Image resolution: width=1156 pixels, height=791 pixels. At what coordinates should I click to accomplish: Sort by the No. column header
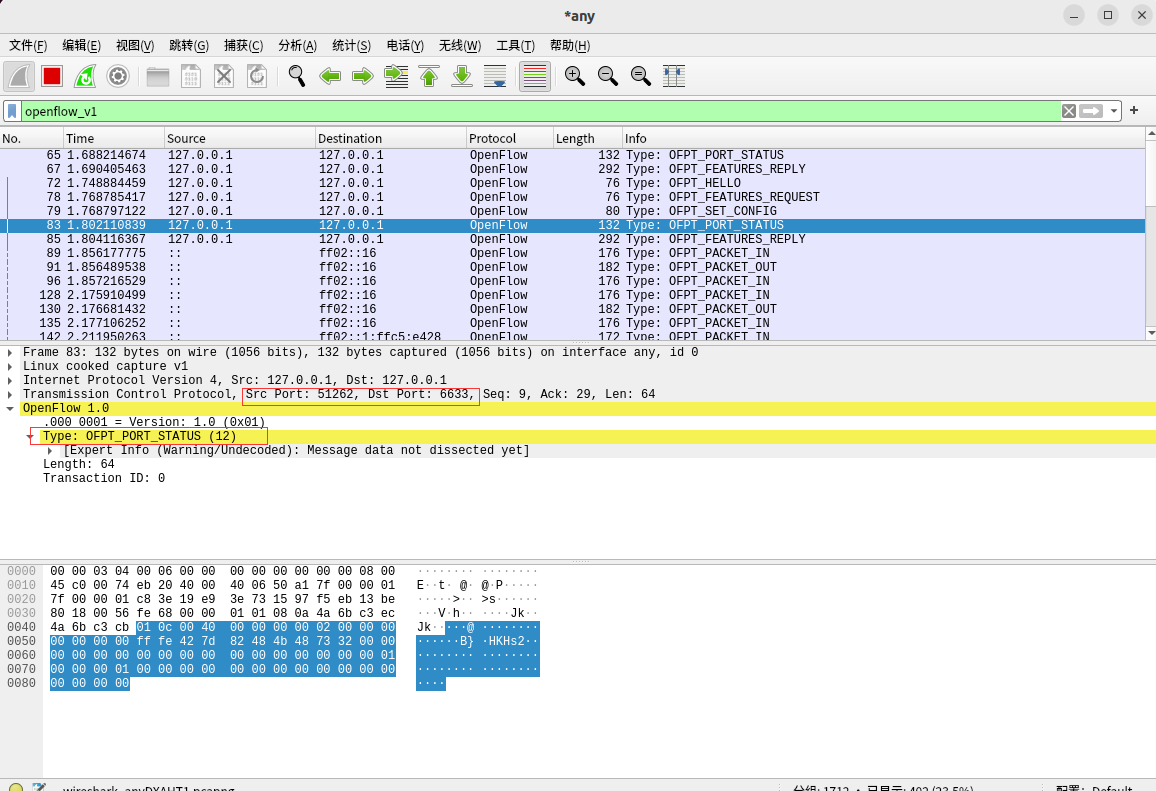click(x=32, y=139)
